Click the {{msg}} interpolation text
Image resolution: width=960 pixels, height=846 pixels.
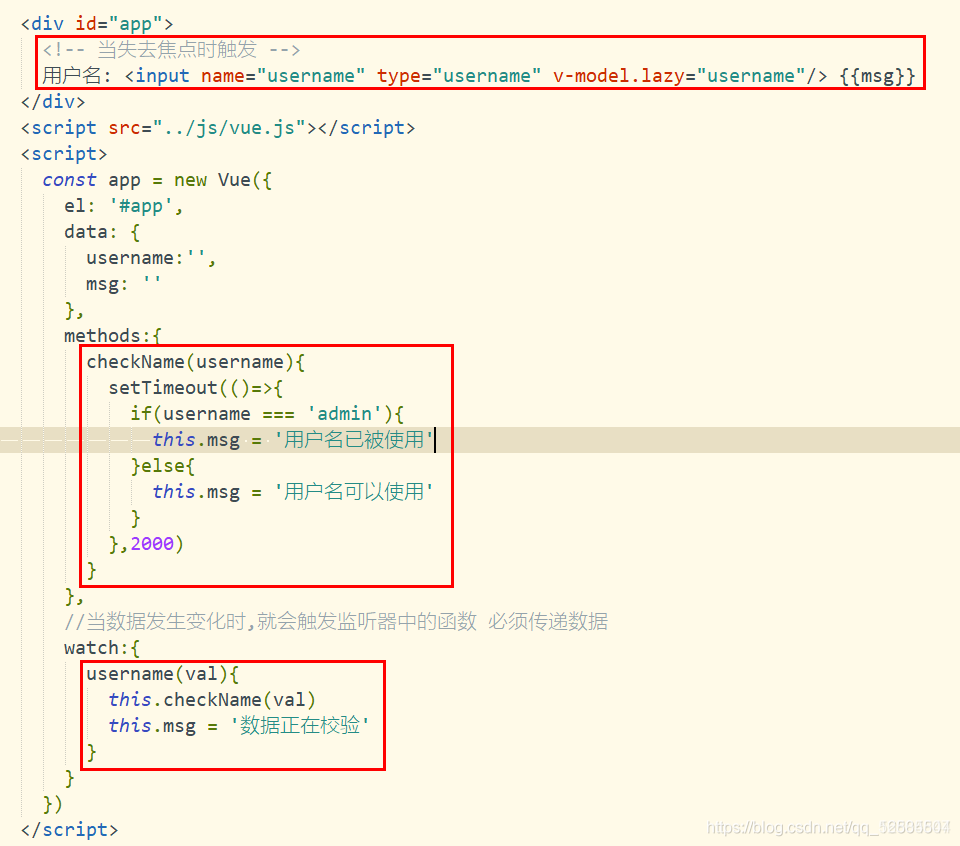[877, 76]
